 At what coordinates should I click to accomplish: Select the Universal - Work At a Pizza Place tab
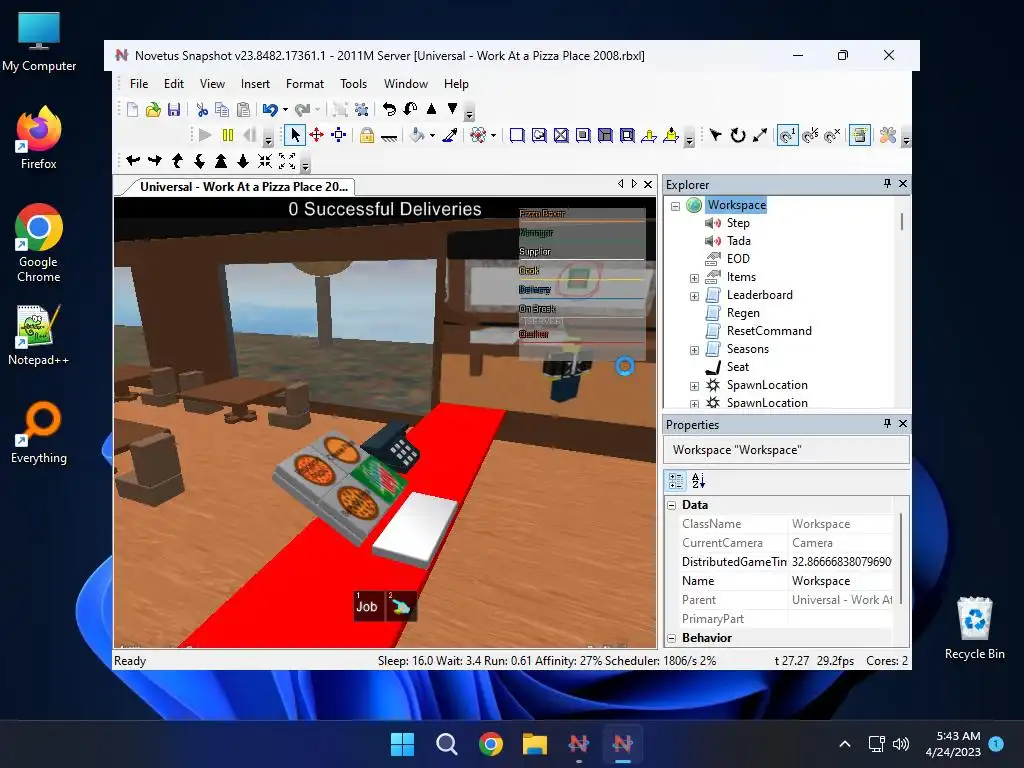pos(243,187)
